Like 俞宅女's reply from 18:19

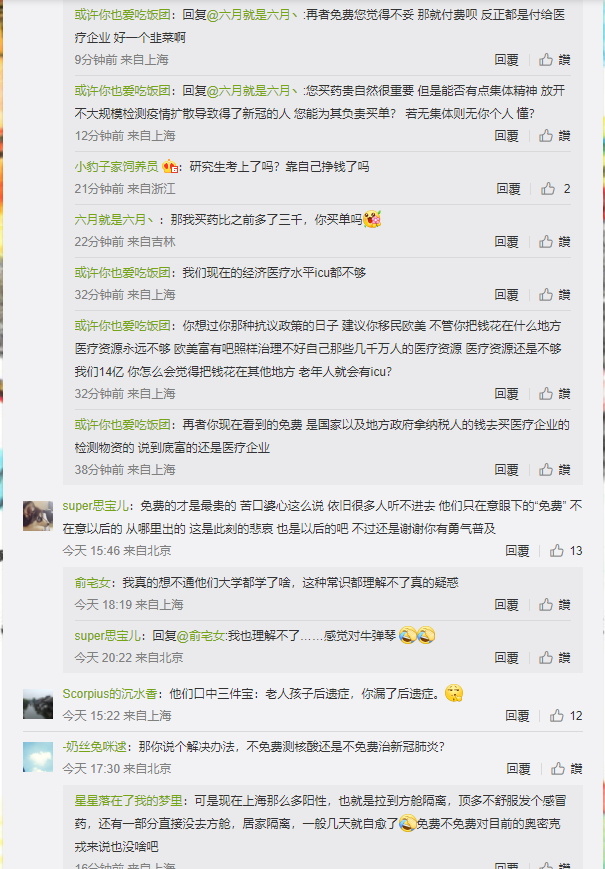[x=555, y=605]
